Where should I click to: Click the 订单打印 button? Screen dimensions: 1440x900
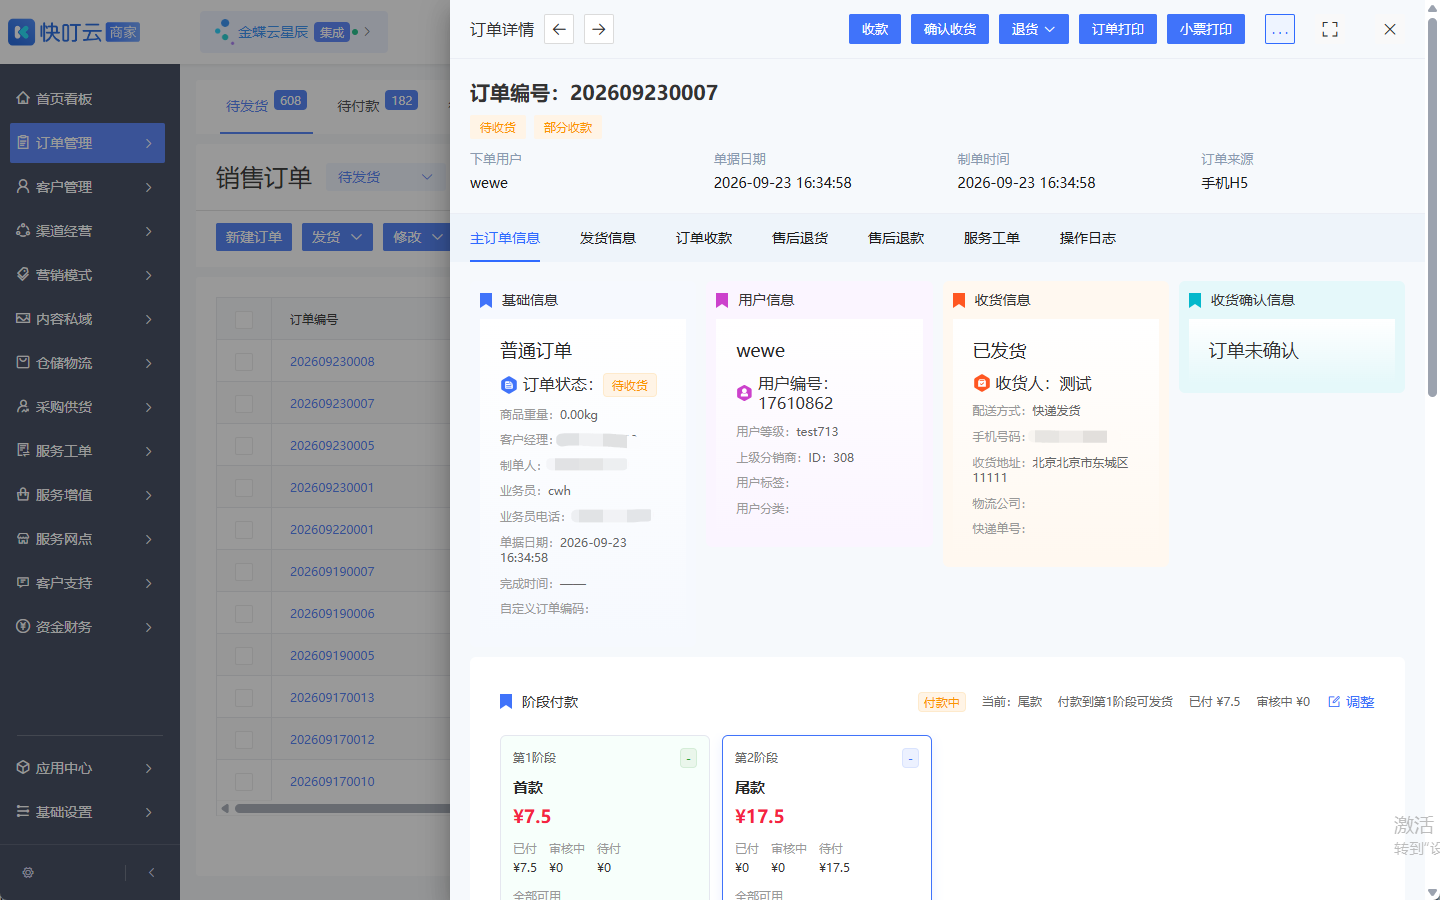[x=1118, y=29]
